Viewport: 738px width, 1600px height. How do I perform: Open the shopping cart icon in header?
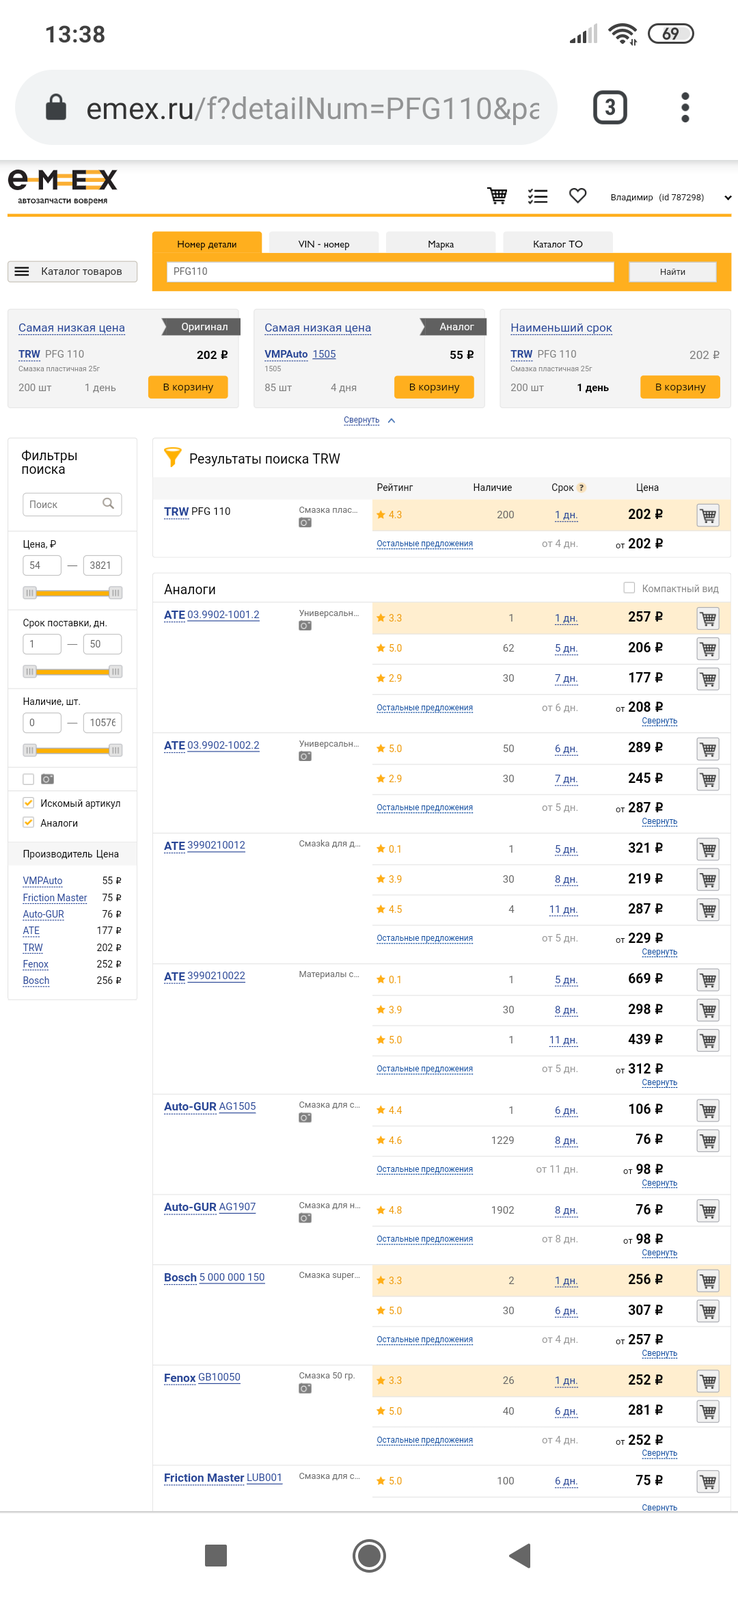(497, 196)
